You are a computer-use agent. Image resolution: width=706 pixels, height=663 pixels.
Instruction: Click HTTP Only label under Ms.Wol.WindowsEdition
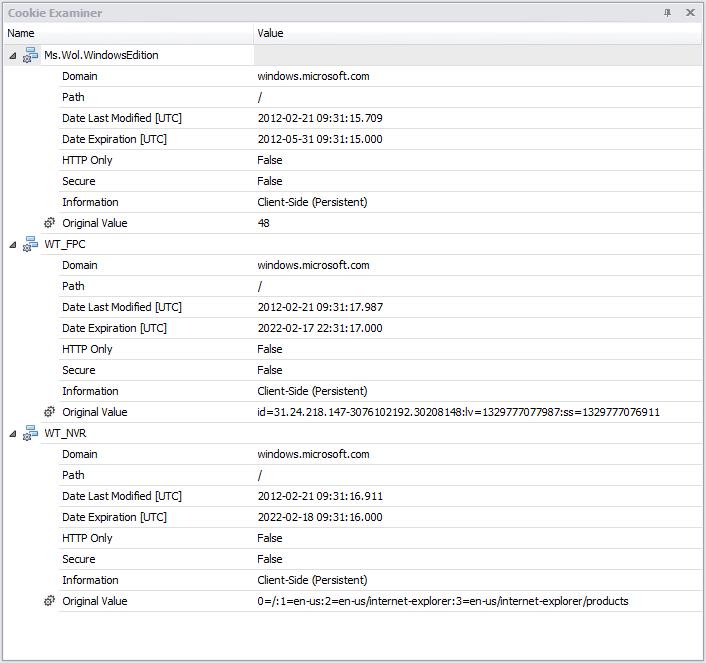[87, 160]
